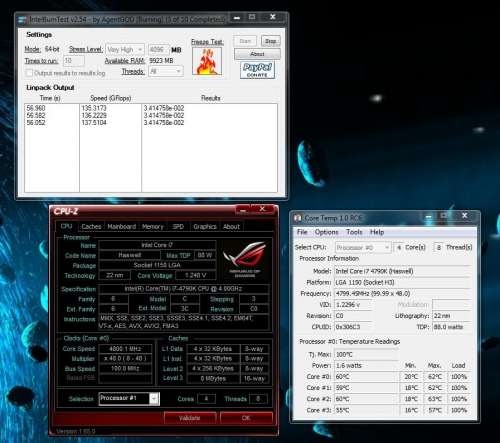Click the OK button in CPU-Z
The width and height of the screenshot is (500, 443).
pos(246,418)
